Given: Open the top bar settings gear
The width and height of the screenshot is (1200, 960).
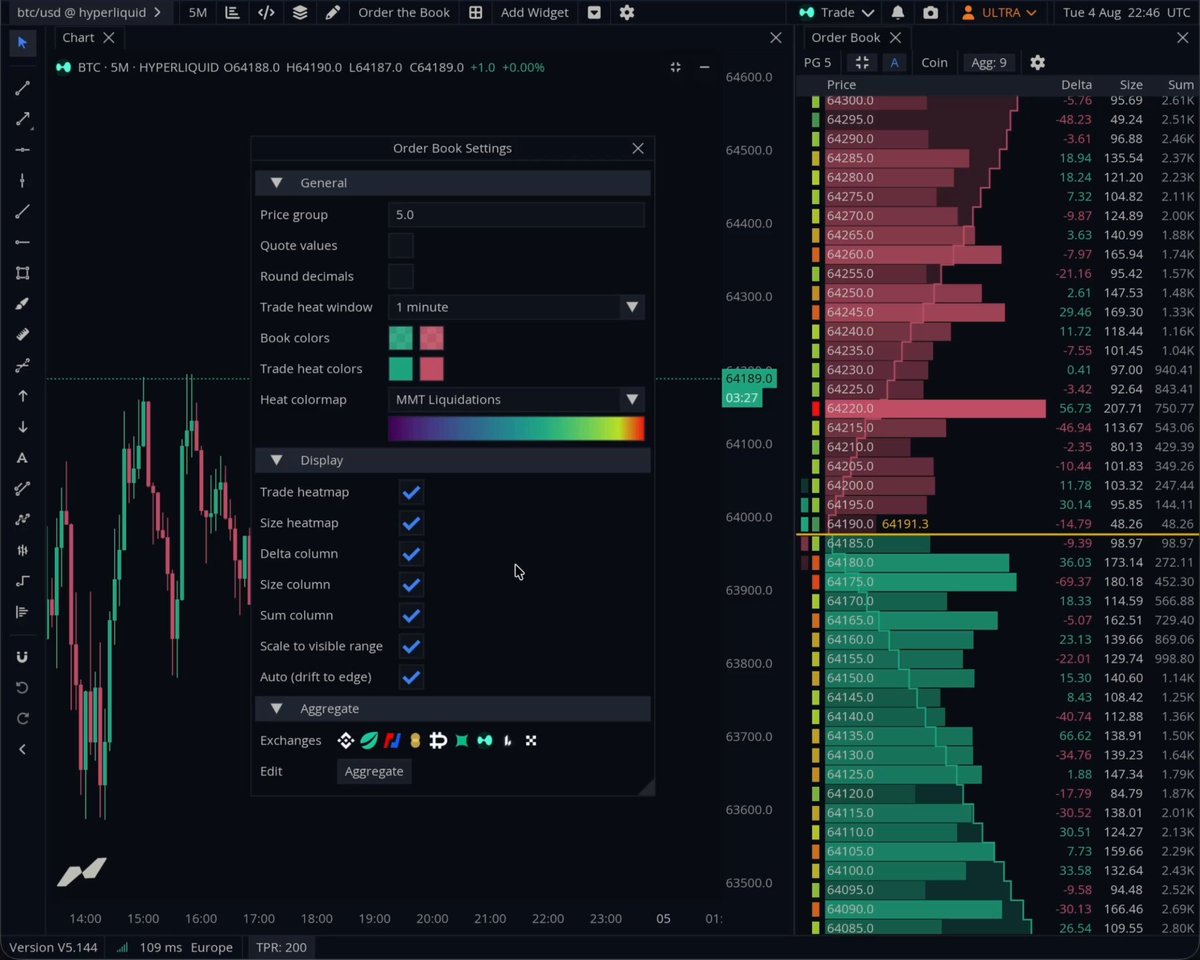Looking at the screenshot, I should pos(627,13).
